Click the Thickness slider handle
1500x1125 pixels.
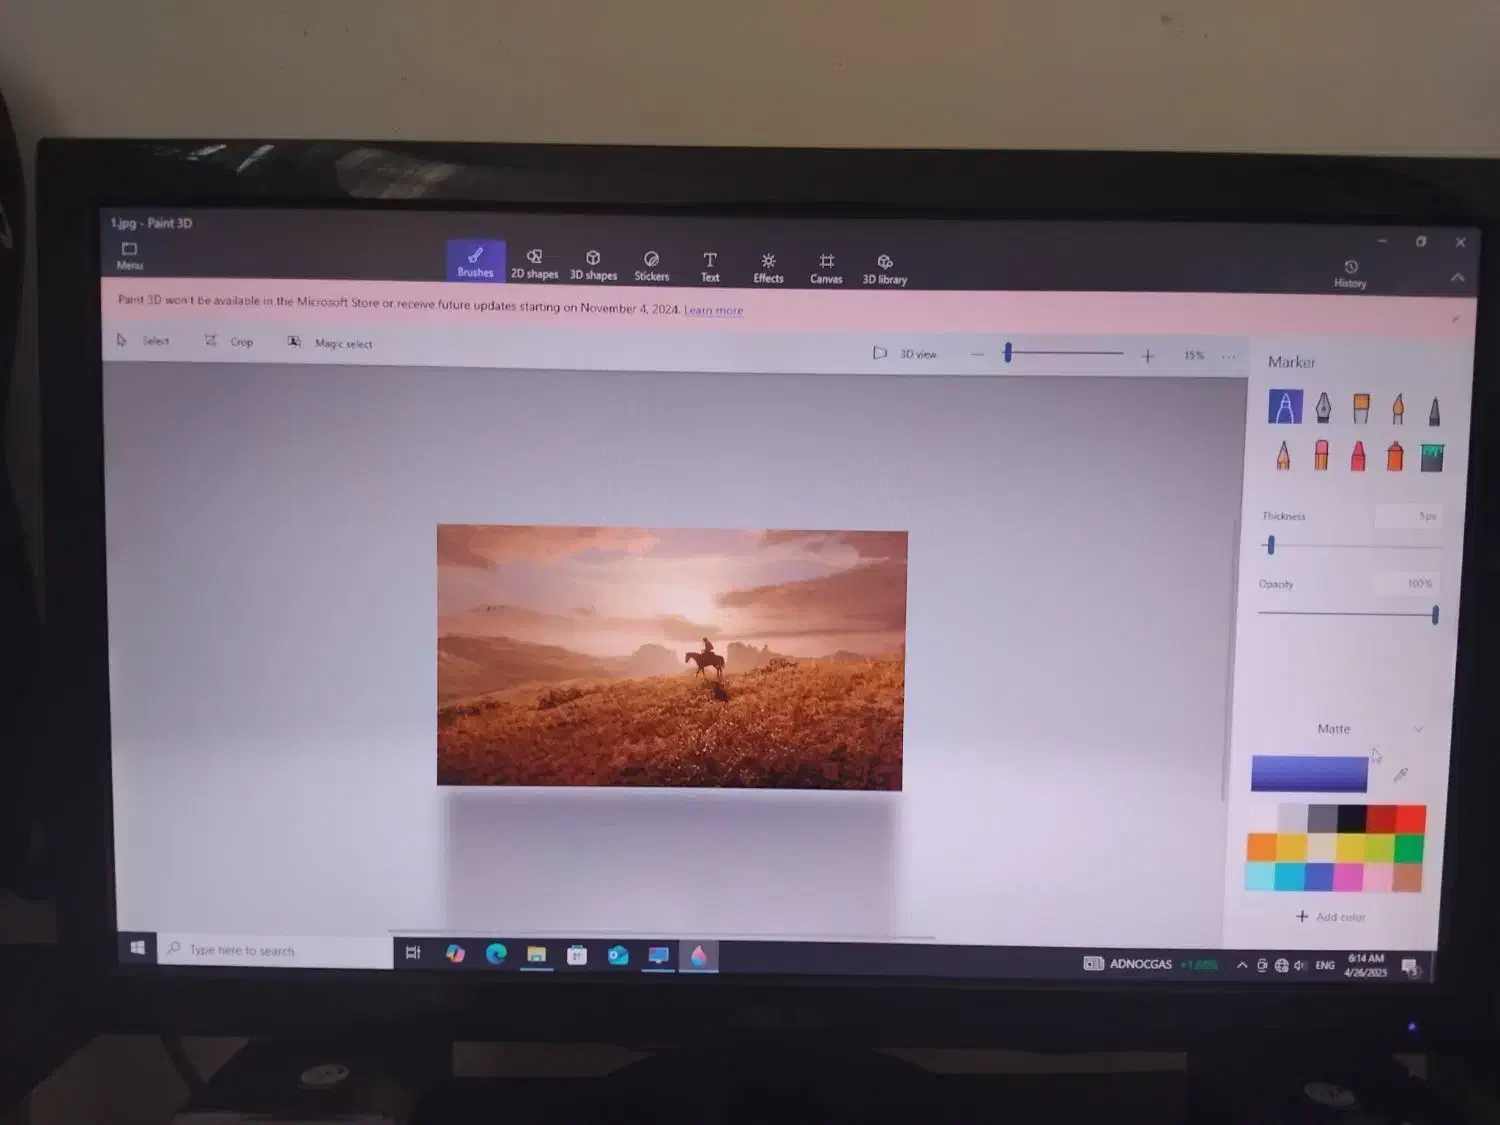pyautogui.click(x=1271, y=545)
